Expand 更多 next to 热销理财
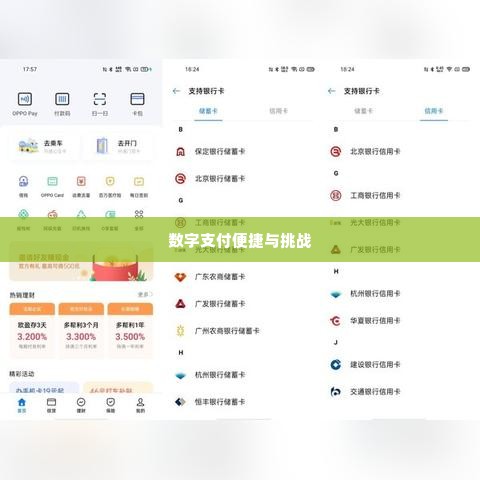Image resolution: width=480 pixels, height=480 pixels. [145, 294]
